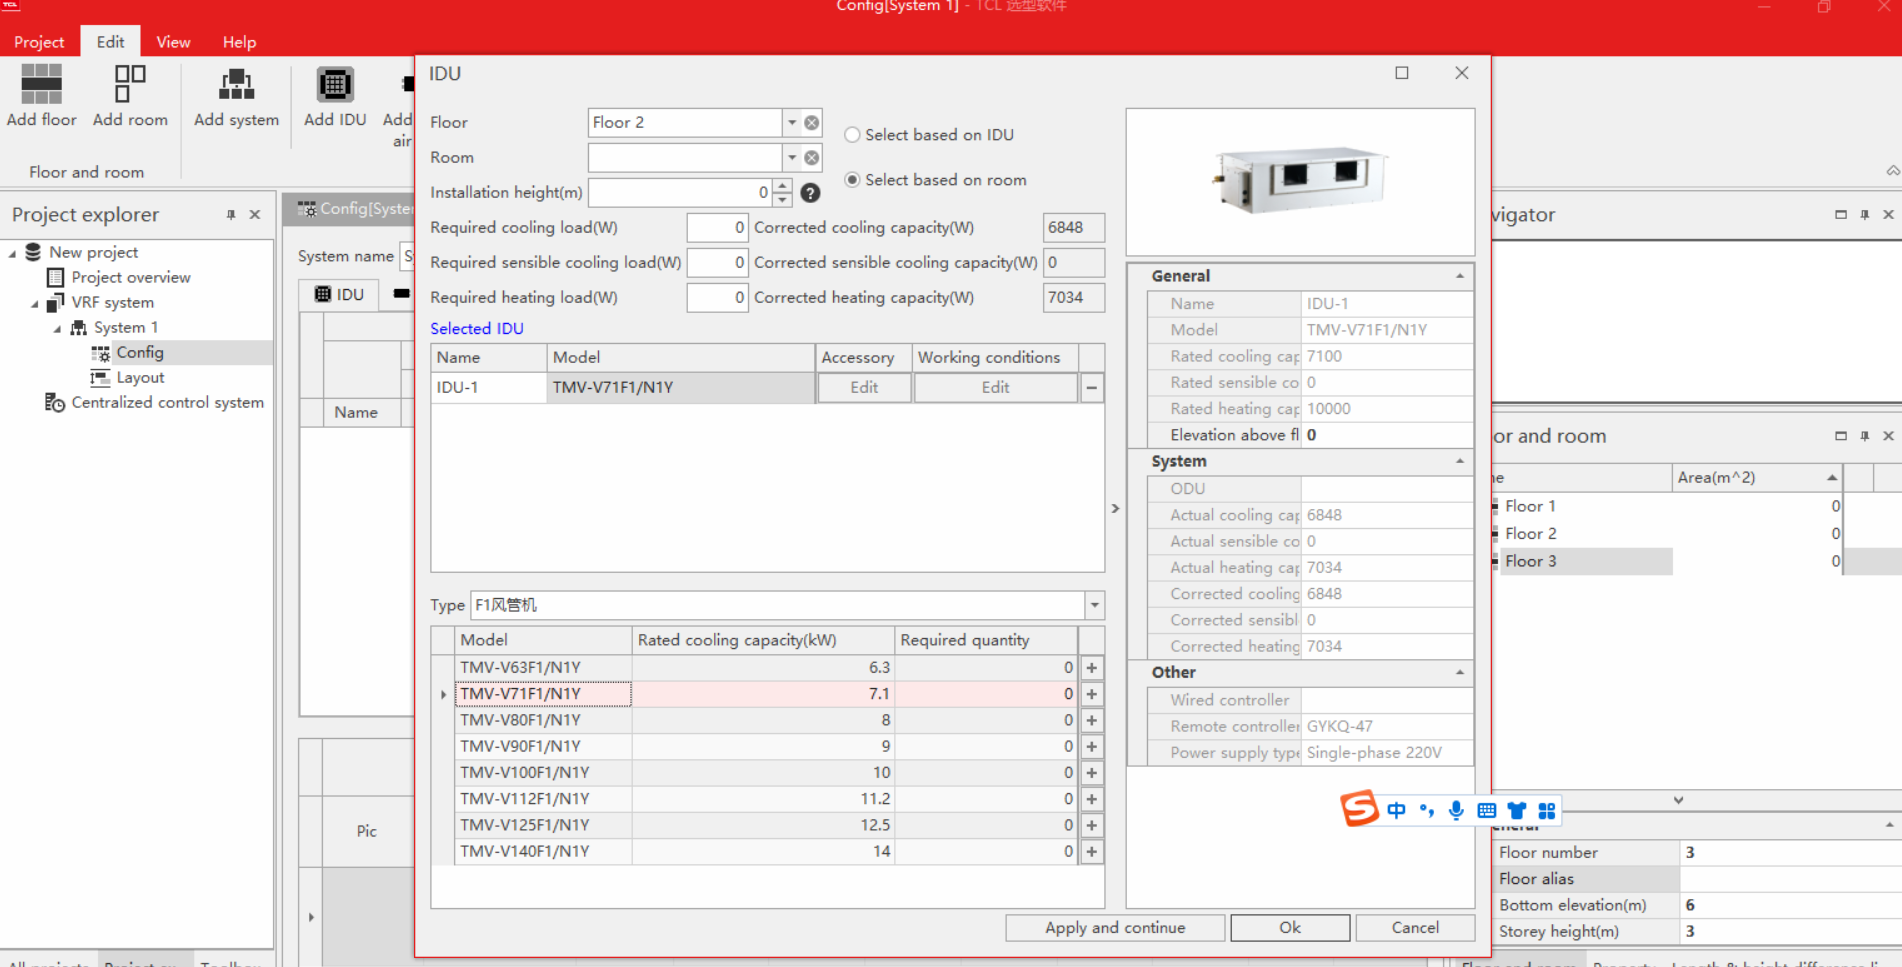Select the TMV-V100F1/N1Y model row
The image size is (1902, 967).
pyautogui.click(x=768, y=773)
